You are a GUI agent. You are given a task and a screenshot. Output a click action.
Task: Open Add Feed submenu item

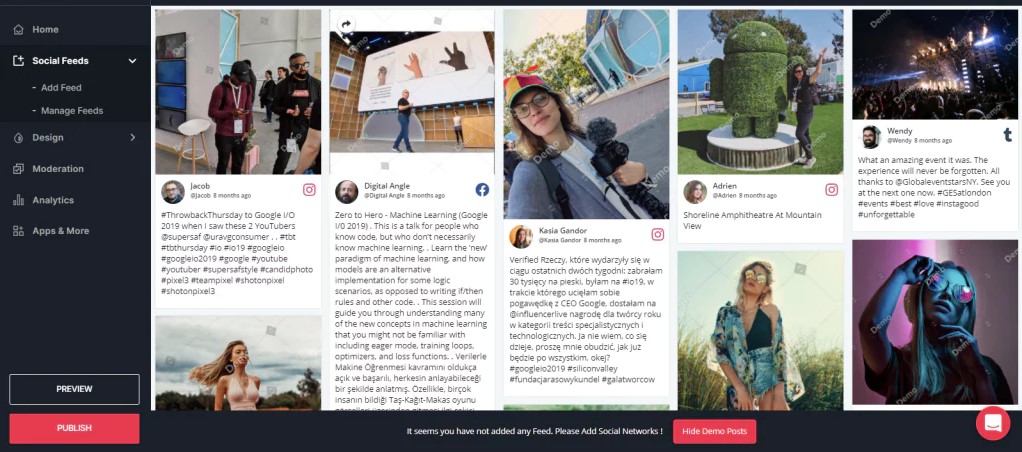[61, 87]
